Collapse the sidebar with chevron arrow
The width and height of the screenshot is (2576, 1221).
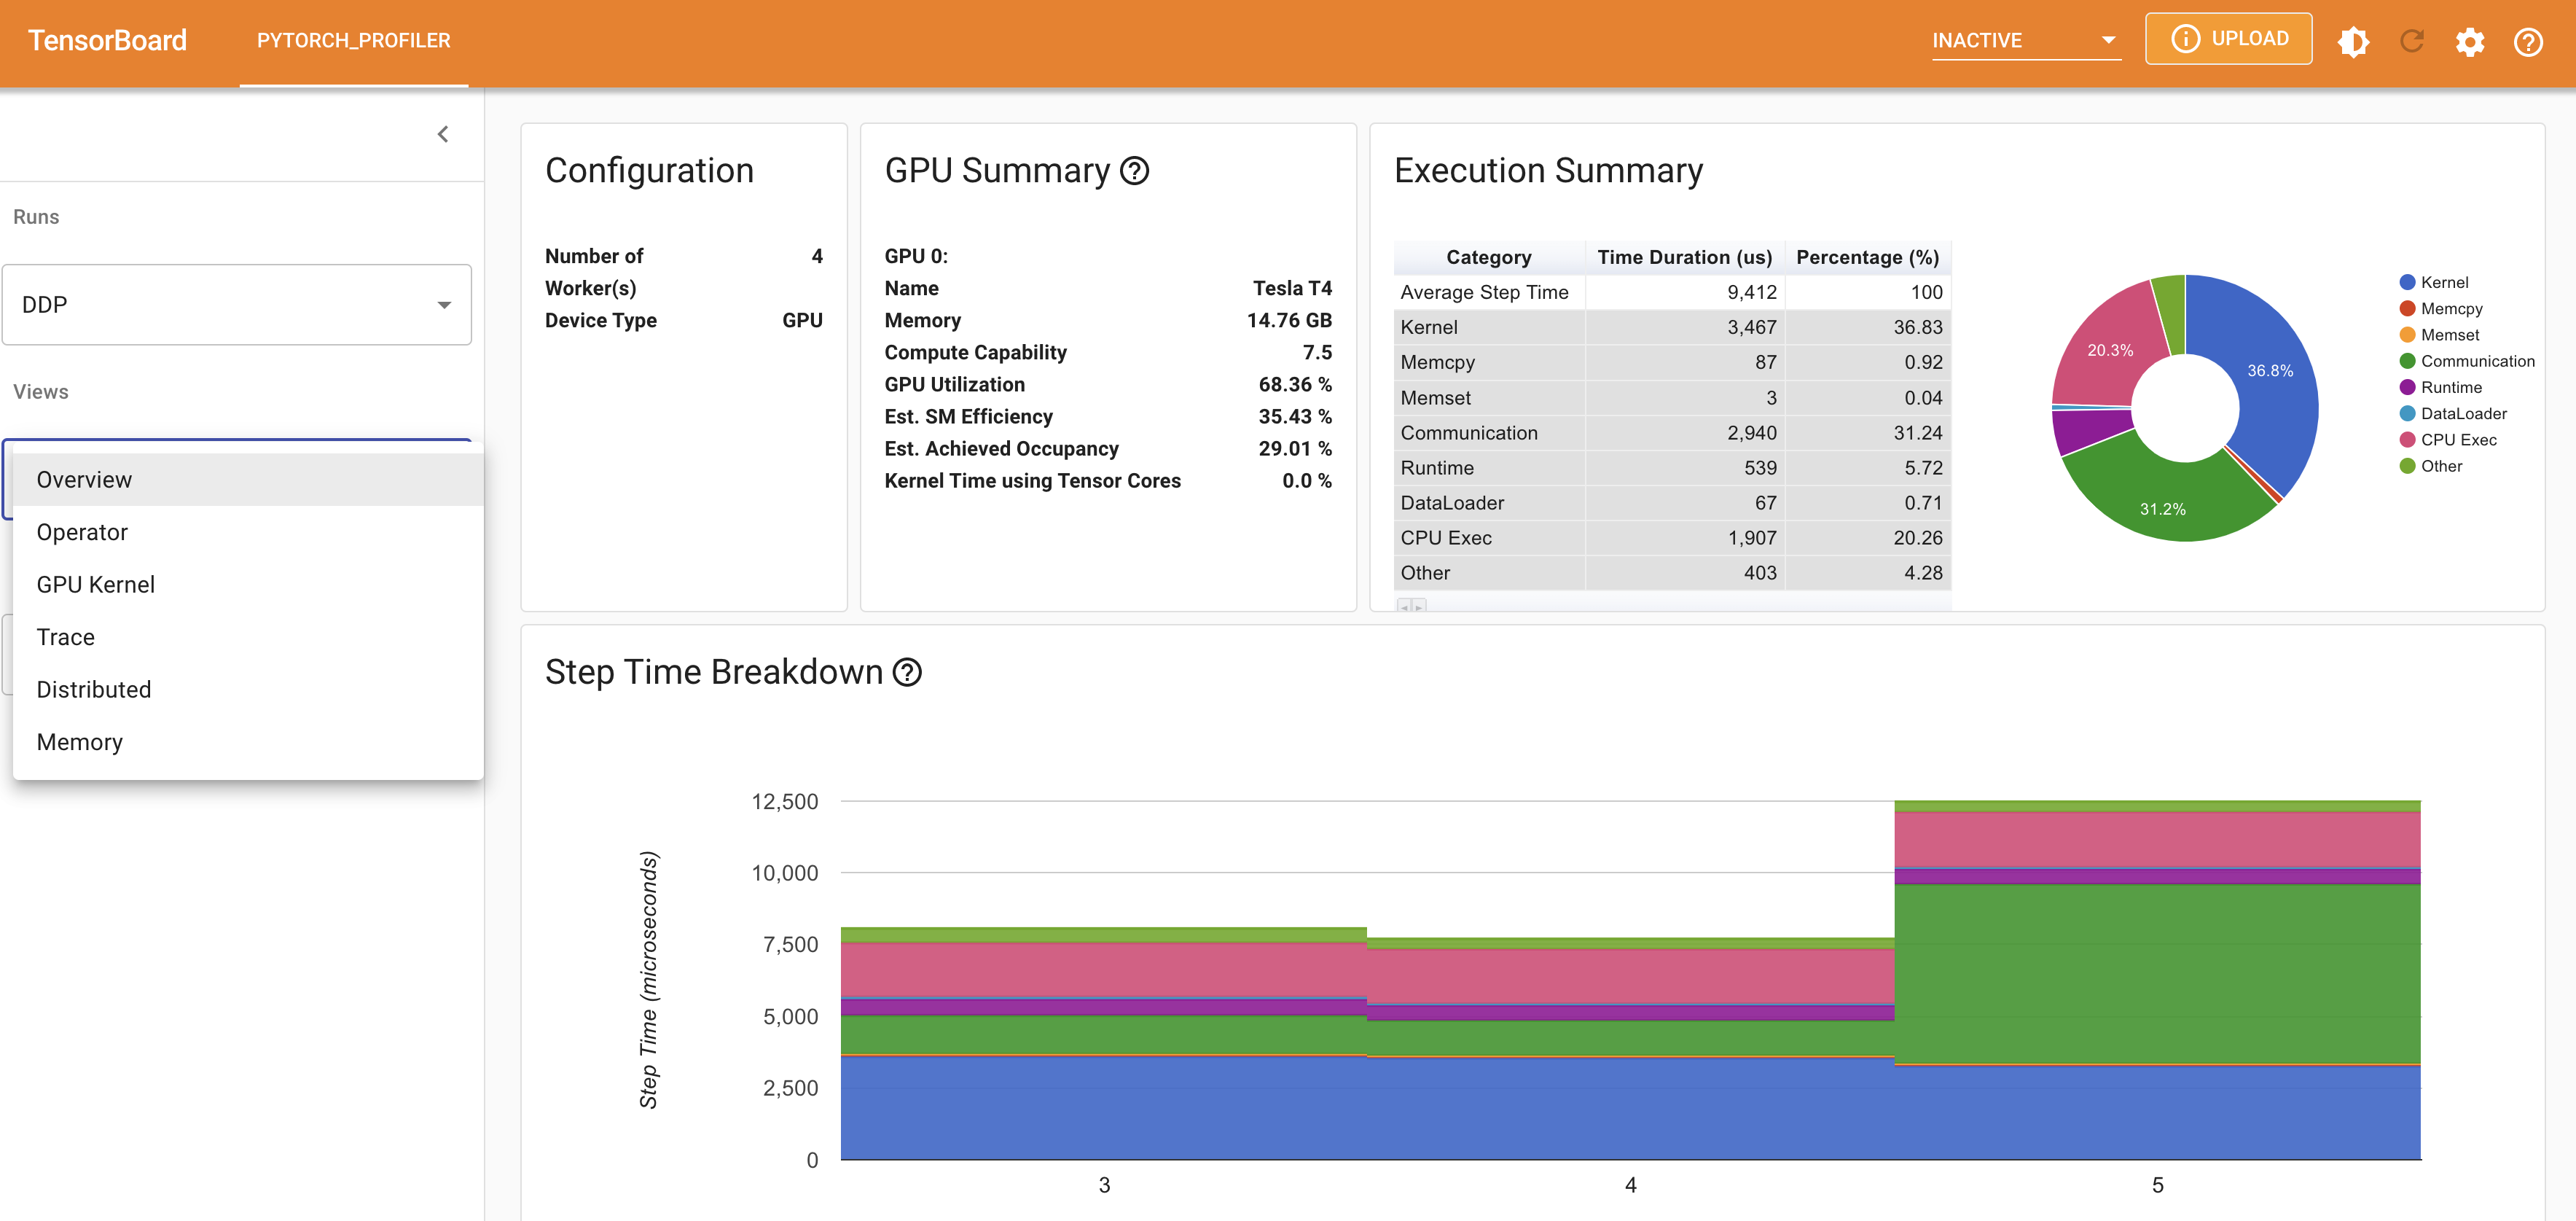tap(443, 134)
